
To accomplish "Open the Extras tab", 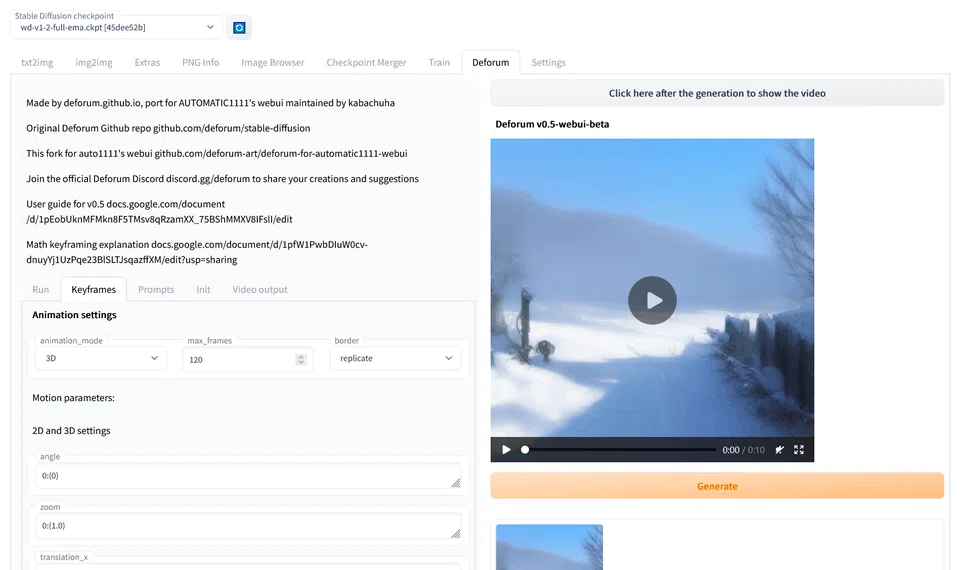I will (147, 62).
